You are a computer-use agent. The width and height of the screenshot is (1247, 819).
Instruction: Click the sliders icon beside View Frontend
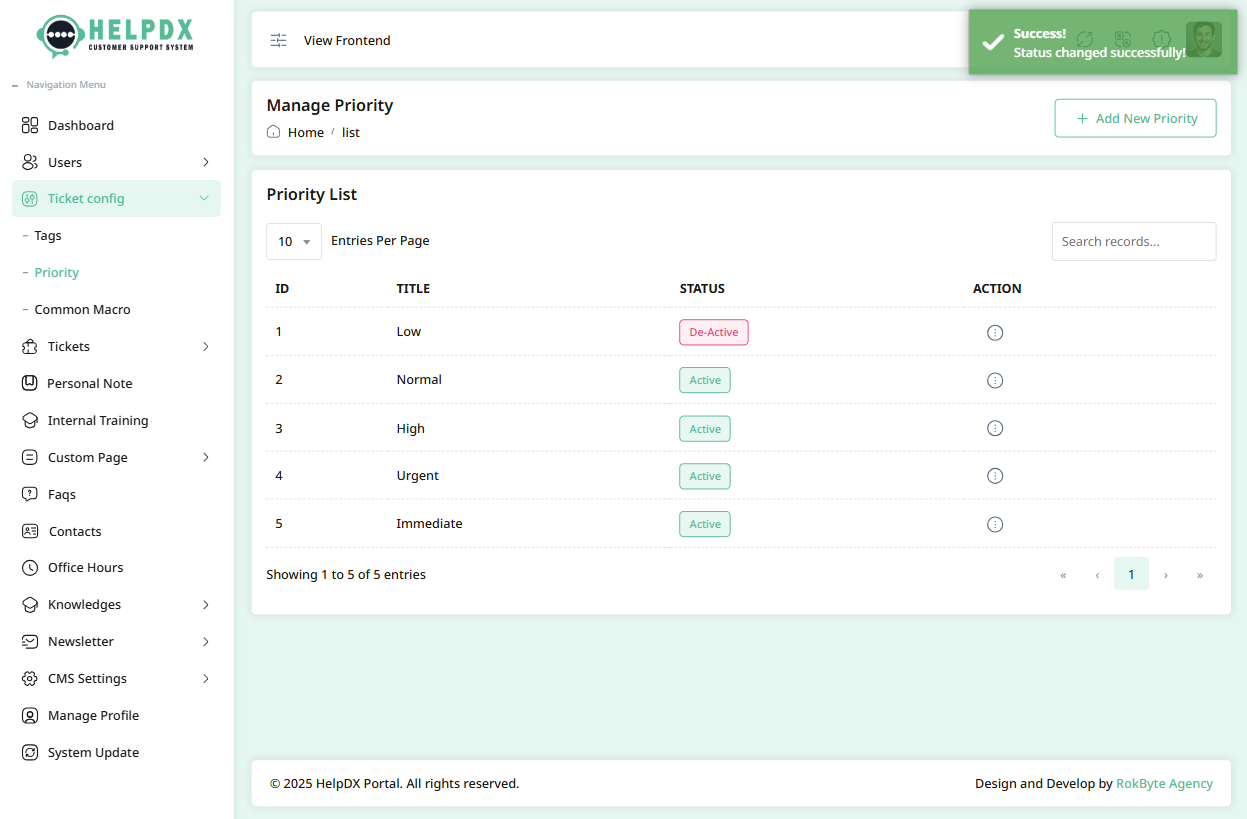(278, 40)
